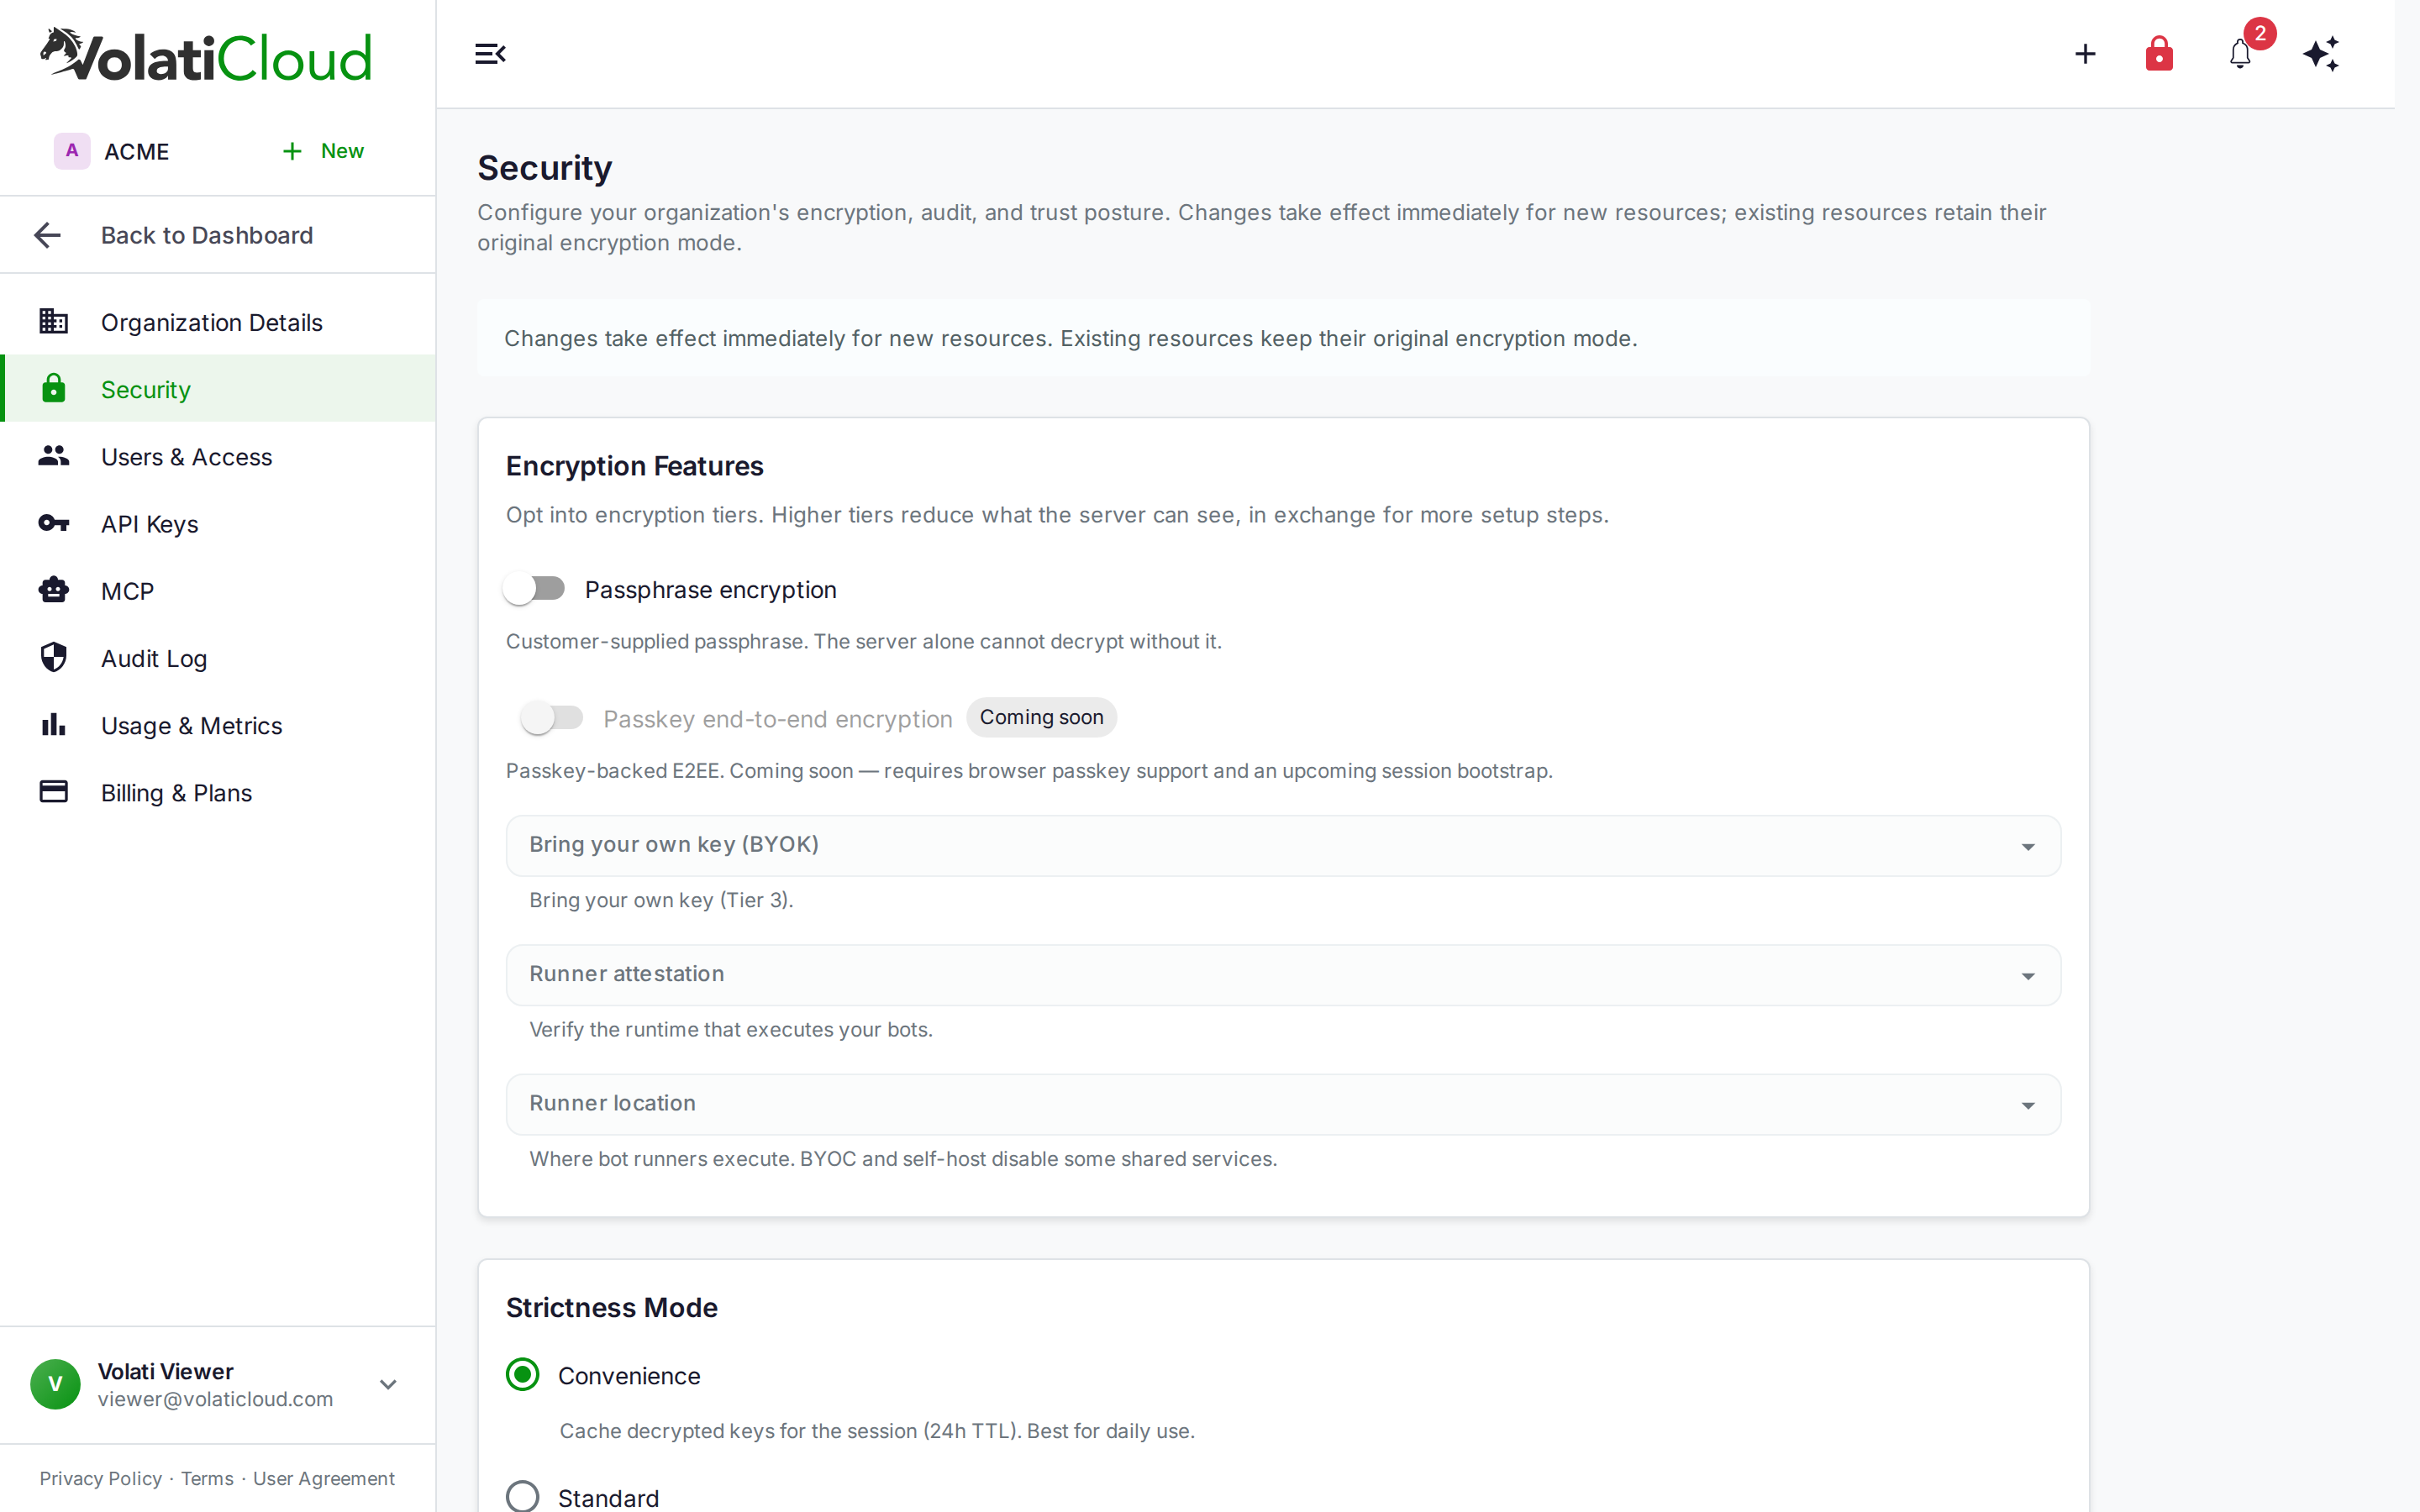This screenshot has width=2420, height=1512.
Task: Open the Runner location dropdown
Action: tap(1283, 1104)
